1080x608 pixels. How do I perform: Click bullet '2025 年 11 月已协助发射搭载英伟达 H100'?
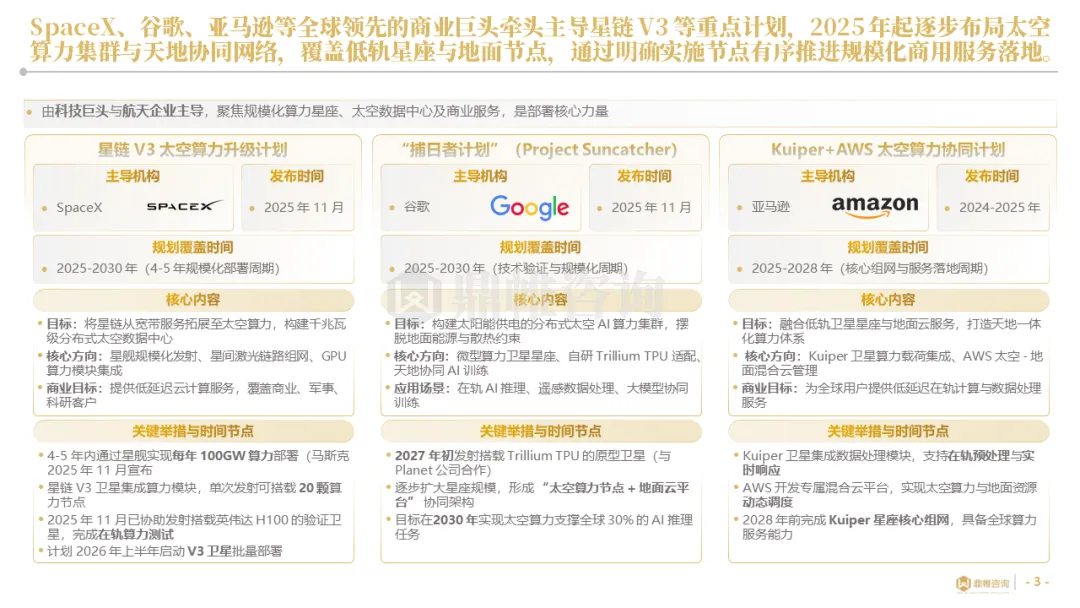(x=194, y=527)
